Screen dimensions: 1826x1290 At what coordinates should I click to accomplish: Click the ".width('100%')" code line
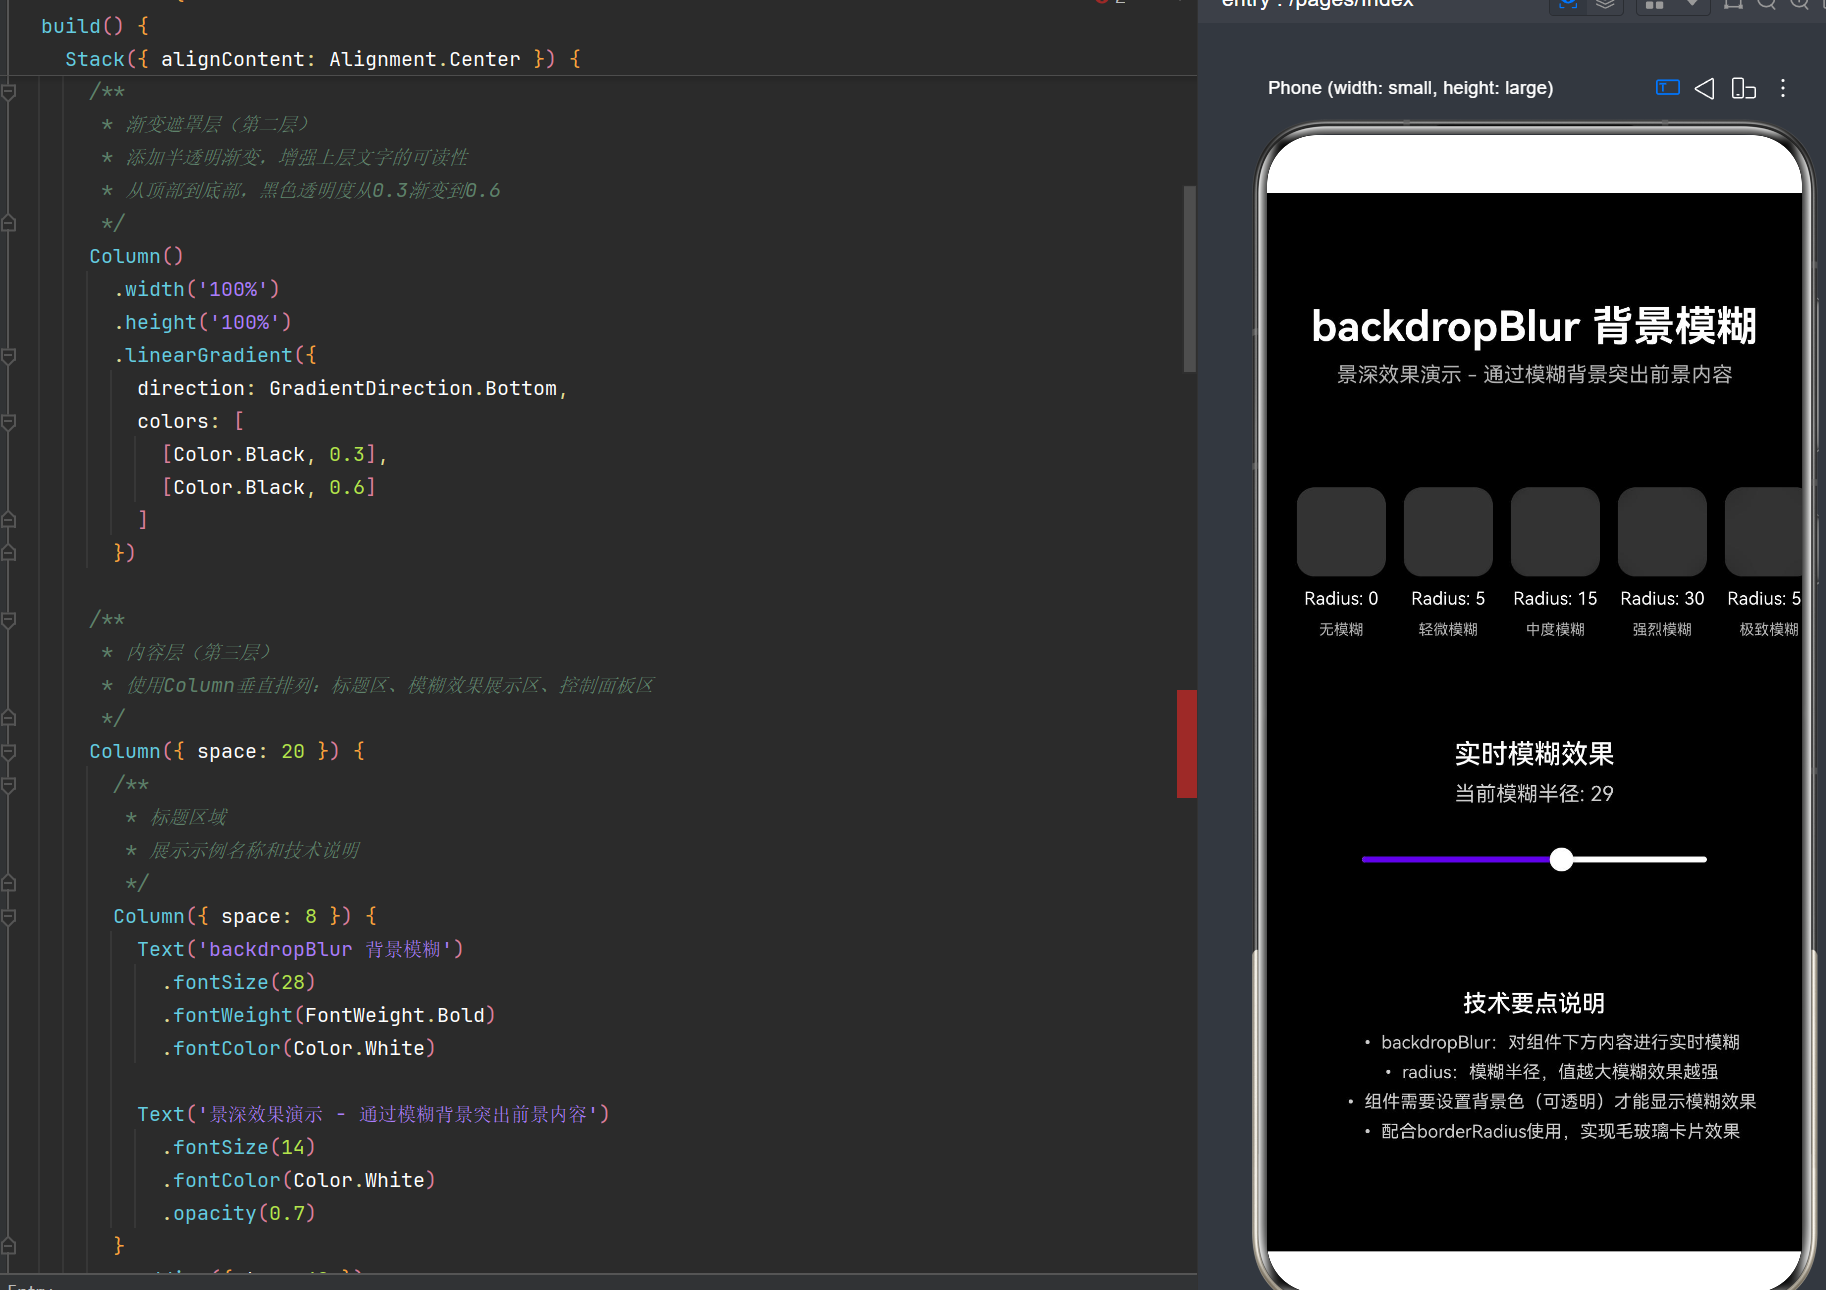197,289
